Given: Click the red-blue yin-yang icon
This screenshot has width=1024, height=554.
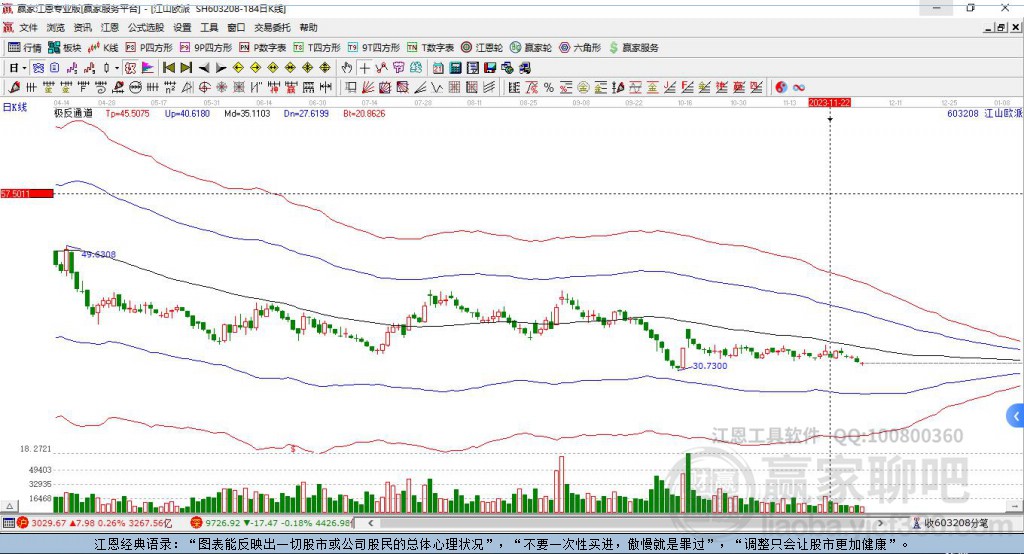Looking at the screenshot, I should (x=780, y=87).
